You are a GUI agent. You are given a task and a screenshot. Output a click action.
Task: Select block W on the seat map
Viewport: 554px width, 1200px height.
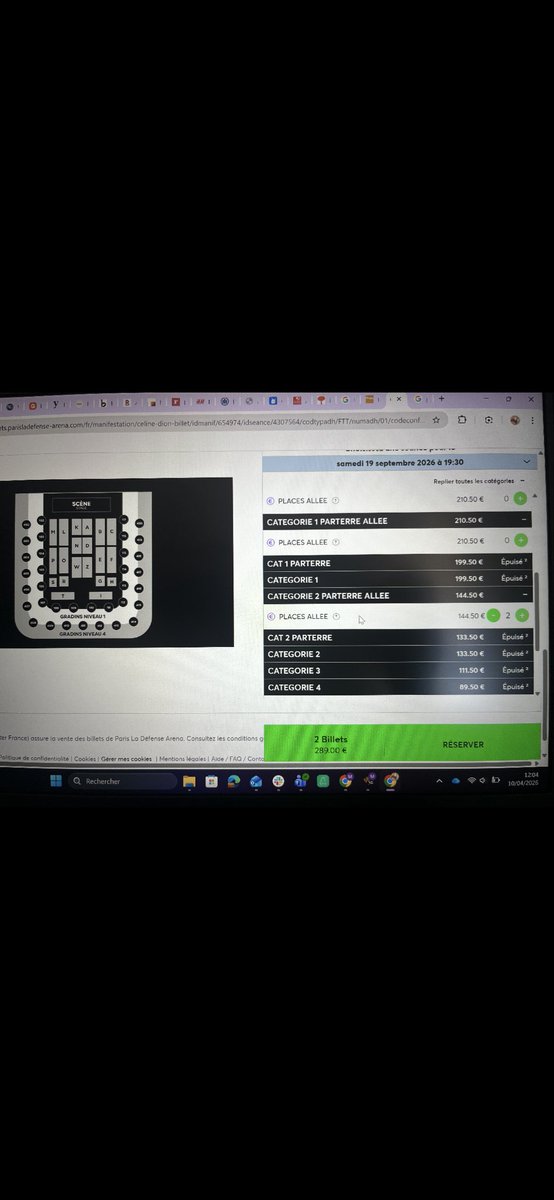click(x=77, y=566)
